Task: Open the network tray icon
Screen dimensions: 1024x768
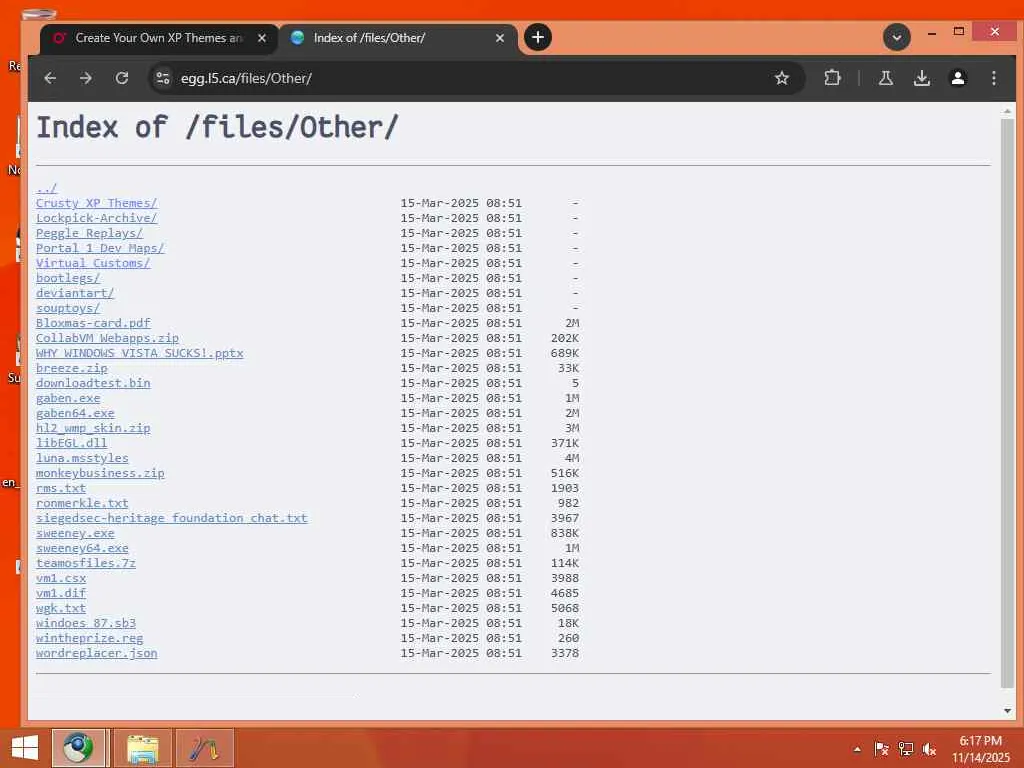Action: (905, 749)
